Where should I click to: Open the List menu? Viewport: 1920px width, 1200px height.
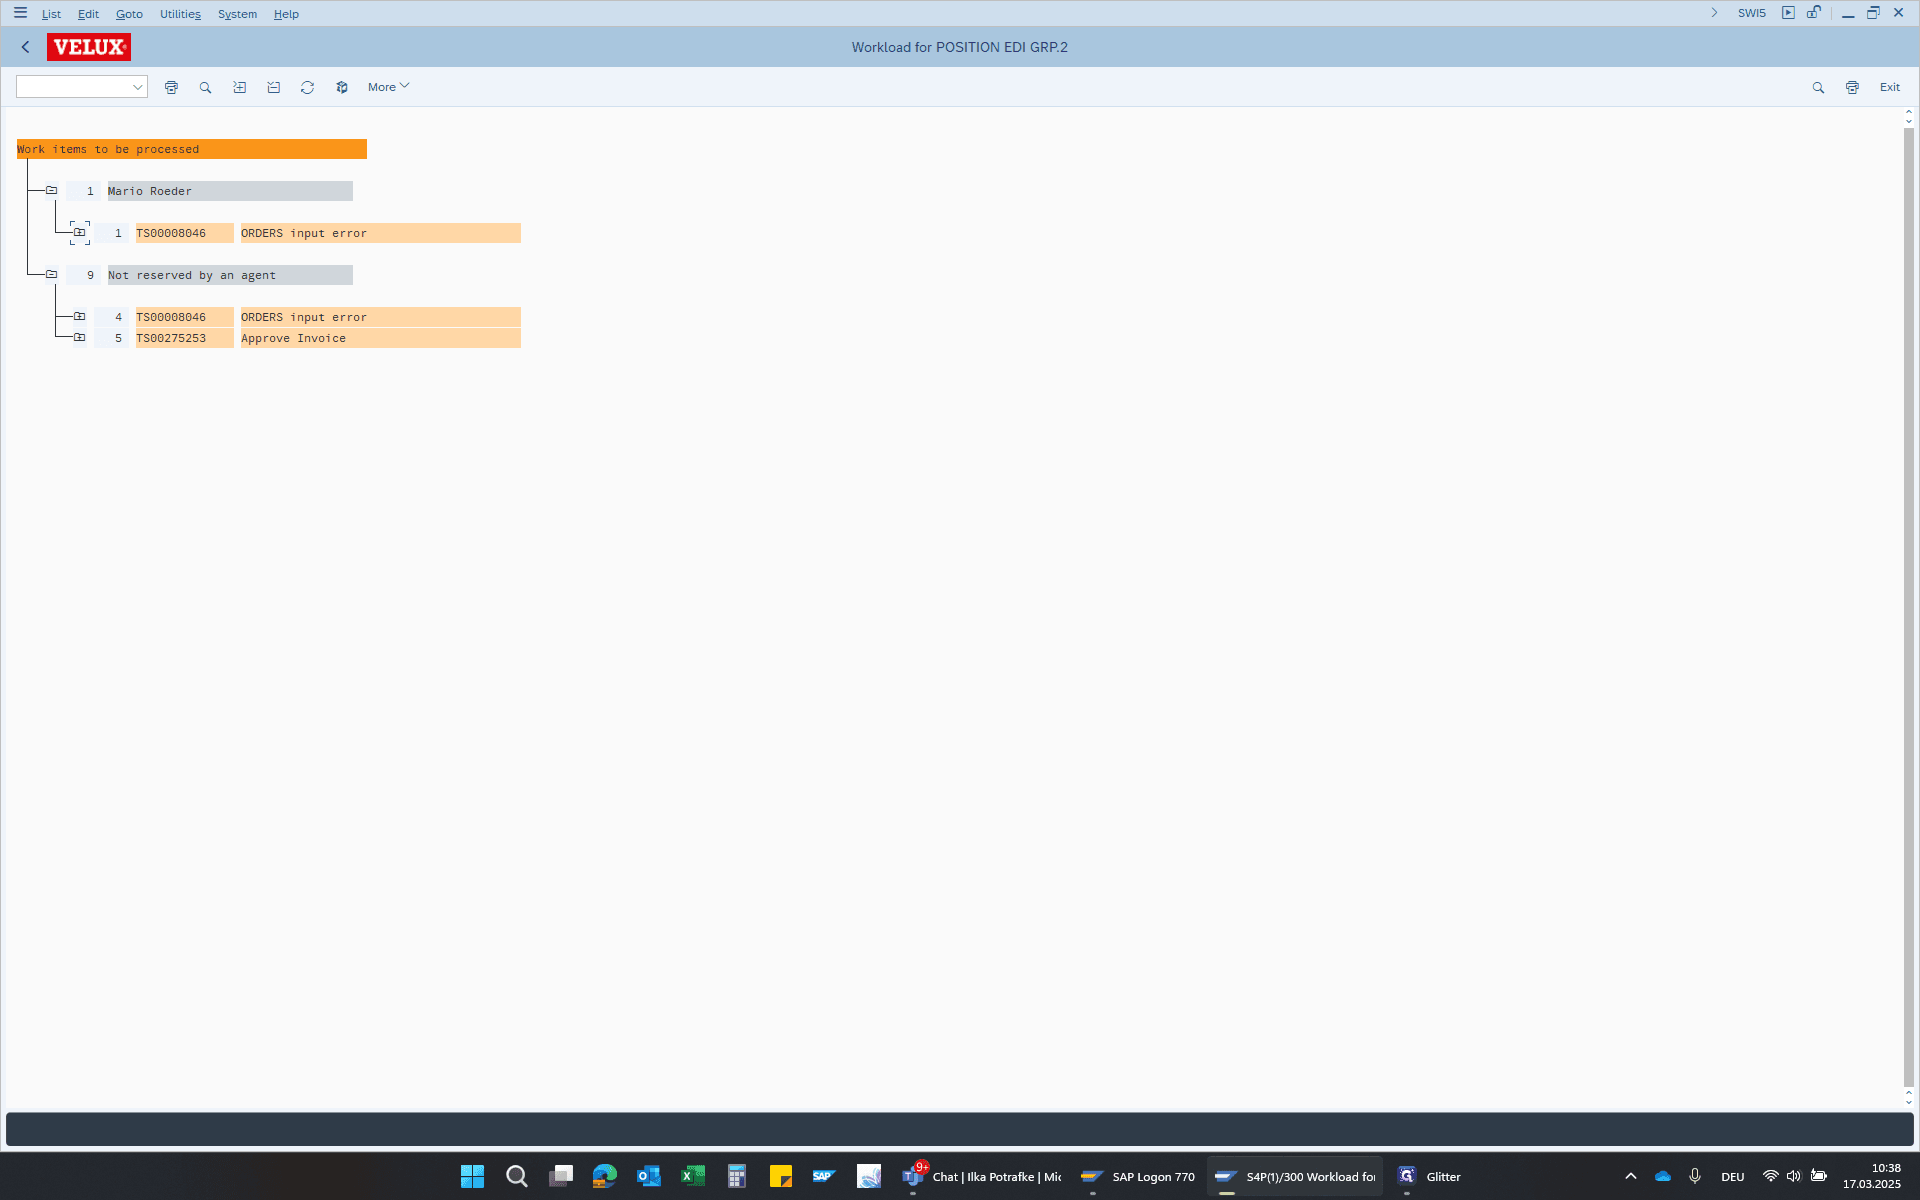(51, 14)
